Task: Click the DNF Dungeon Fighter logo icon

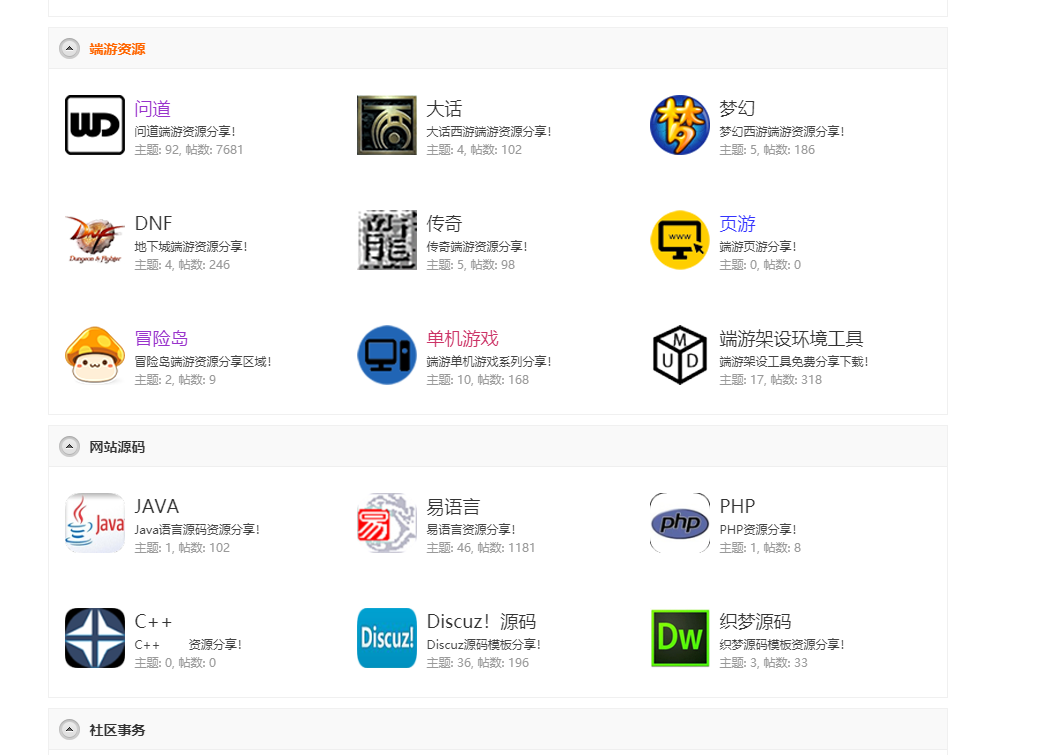Action: coord(95,240)
